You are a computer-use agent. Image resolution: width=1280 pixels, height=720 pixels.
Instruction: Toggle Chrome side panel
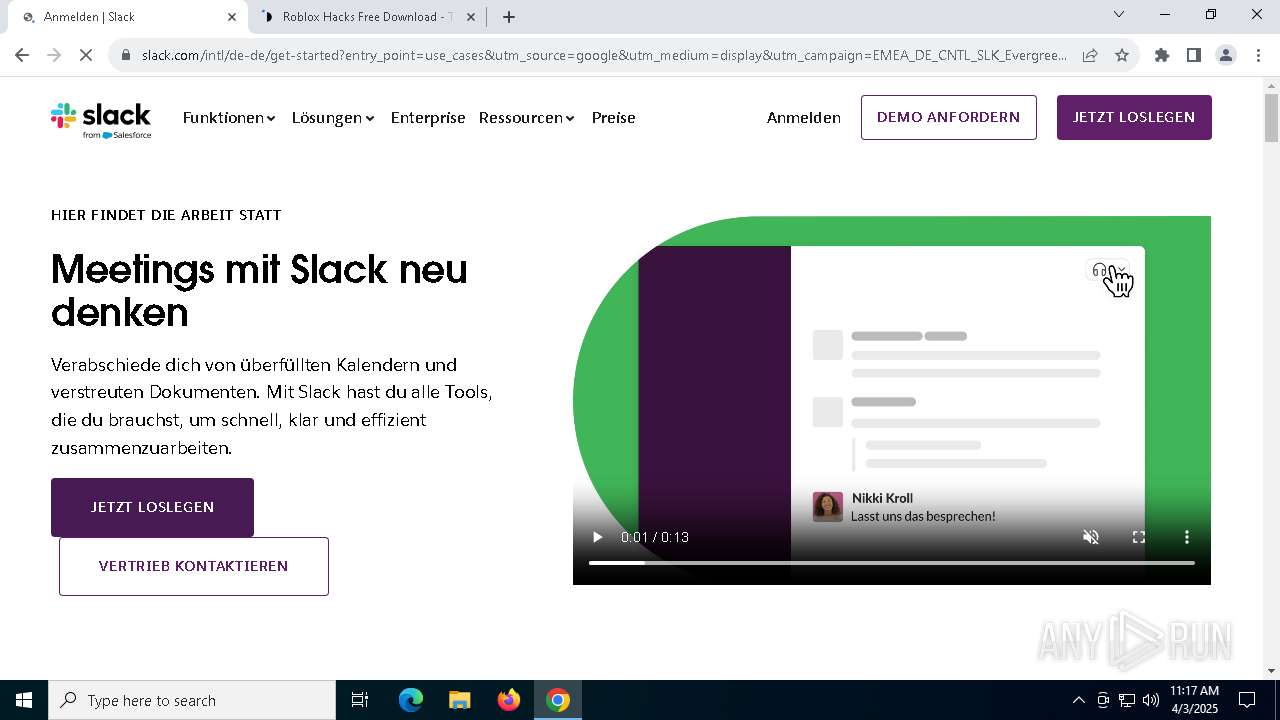pyautogui.click(x=1194, y=55)
